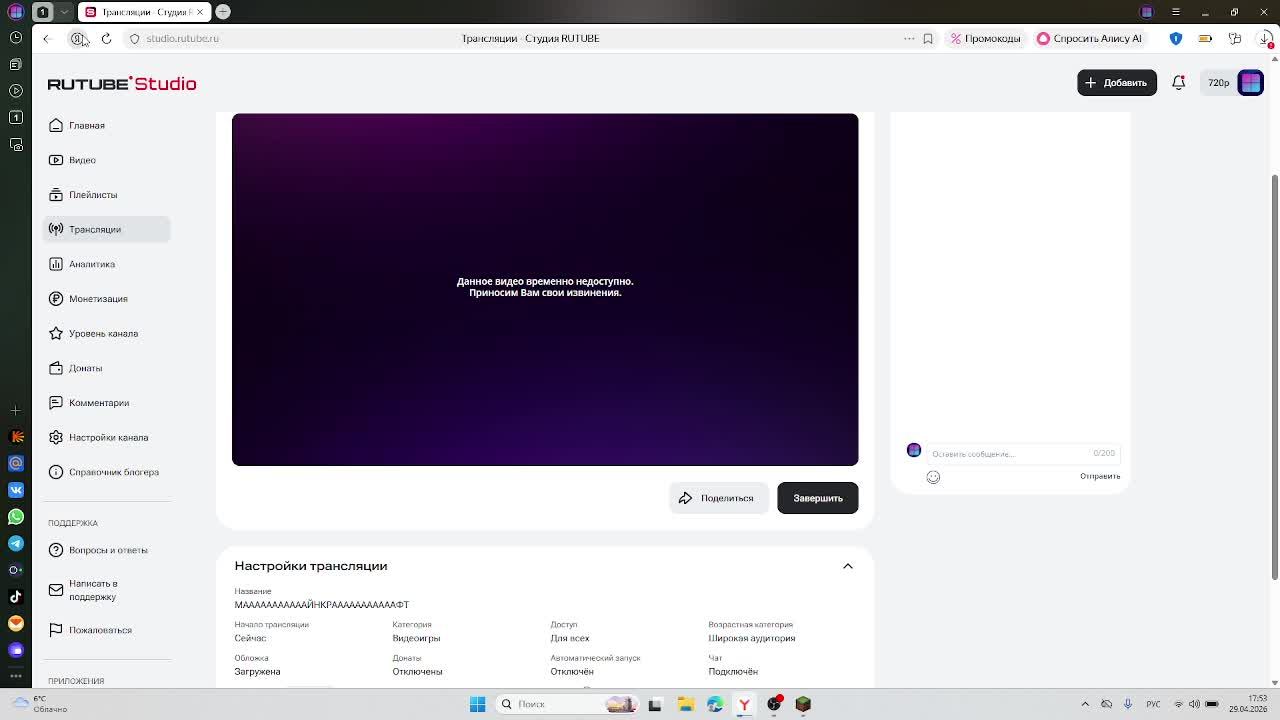Open VK icon in browser side panel
1280x720 pixels.
click(16, 490)
